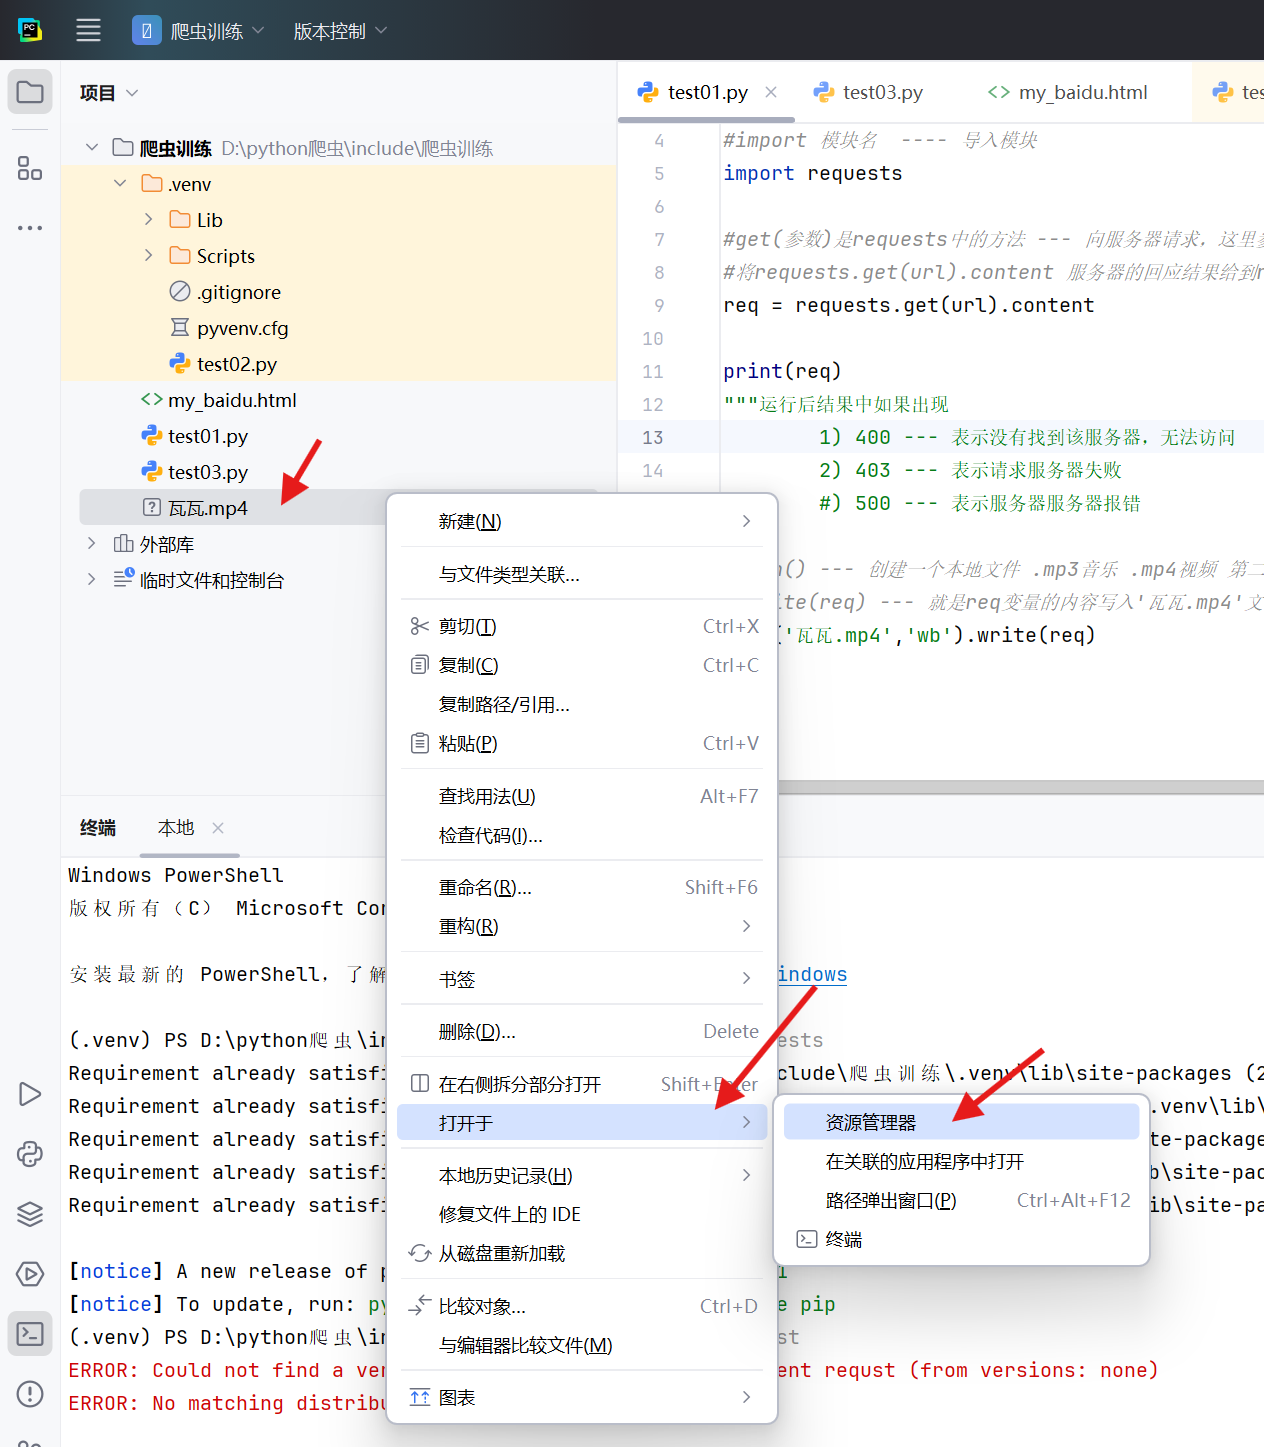The height and width of the screenshot is (1447, 1264).
Task: Choose 重命名 from the context menu
Action: tap(582, 887)
